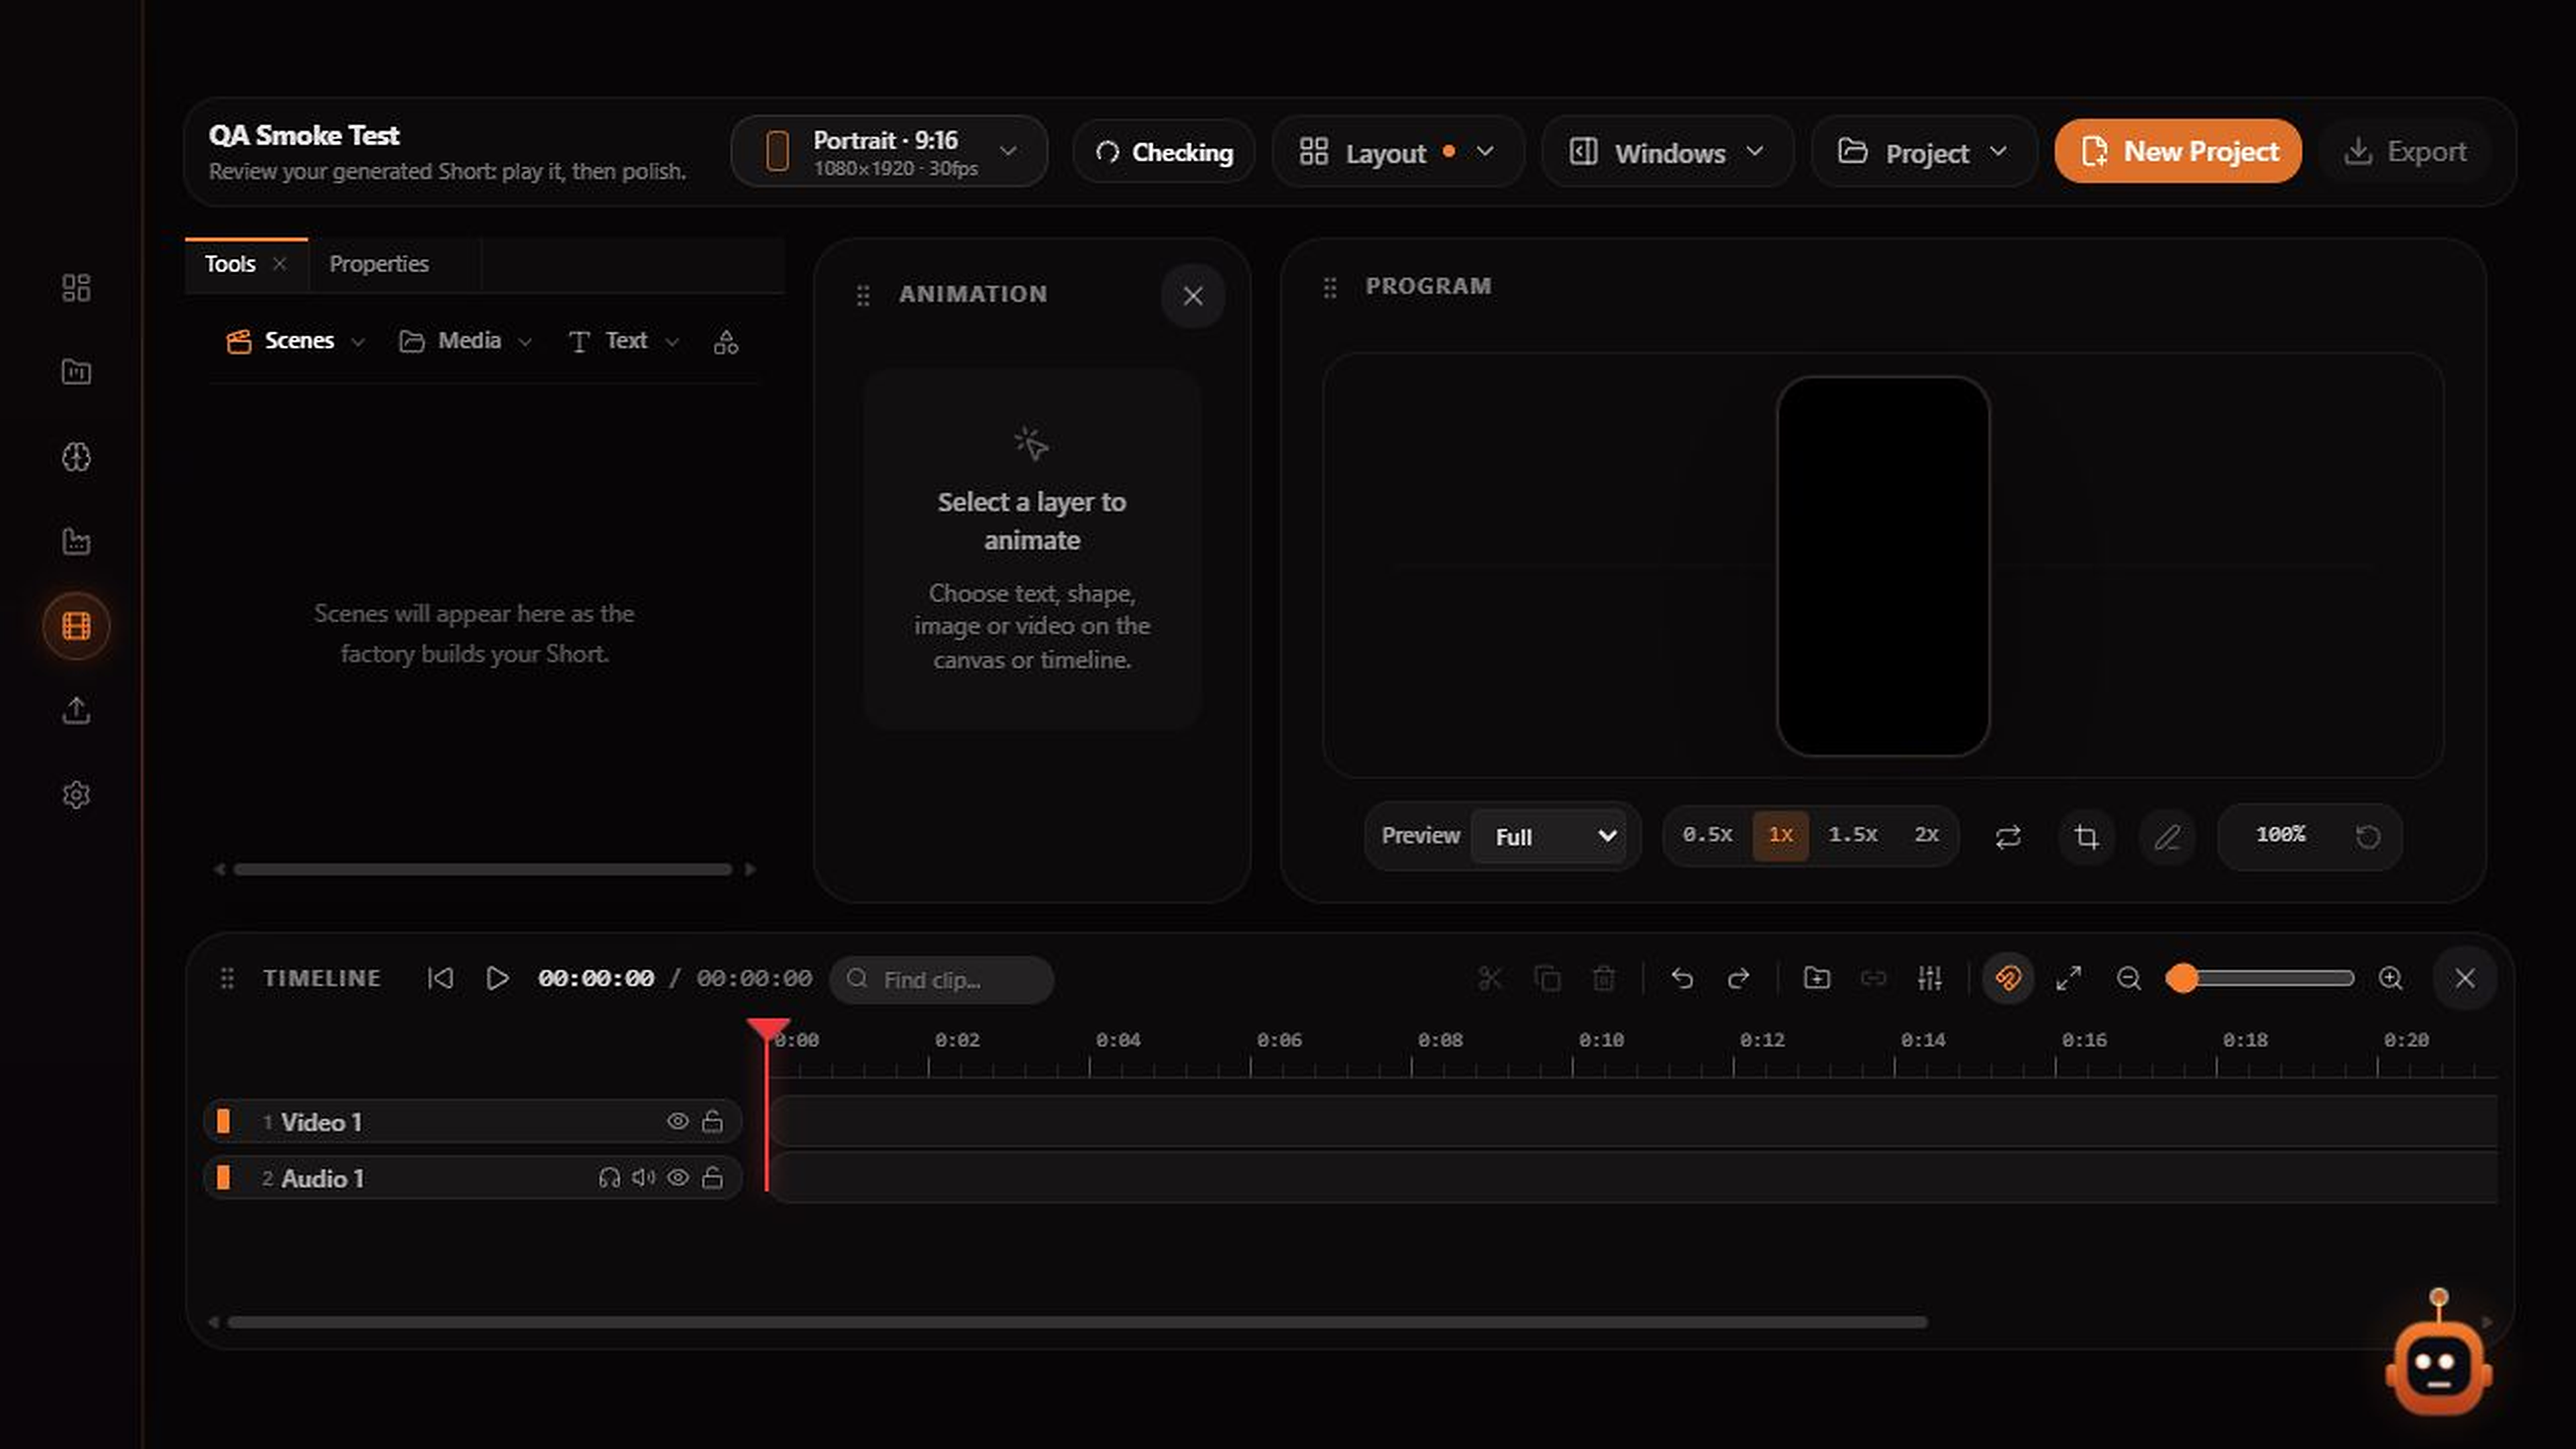Undo last action in timeline toolbar
This screenshot has width=2576, height=1449.
point(1682,978)
